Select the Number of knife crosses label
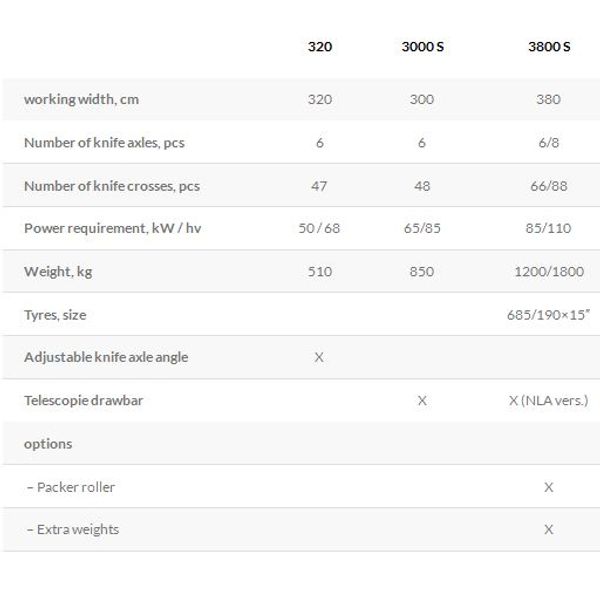Image resolution: width=600 pixels, height=600 pixels. pyautogui.click(x=112, y=186)
